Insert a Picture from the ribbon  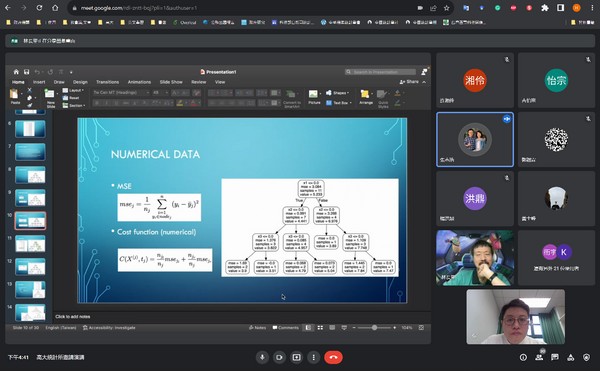click(x=314, y=97)
